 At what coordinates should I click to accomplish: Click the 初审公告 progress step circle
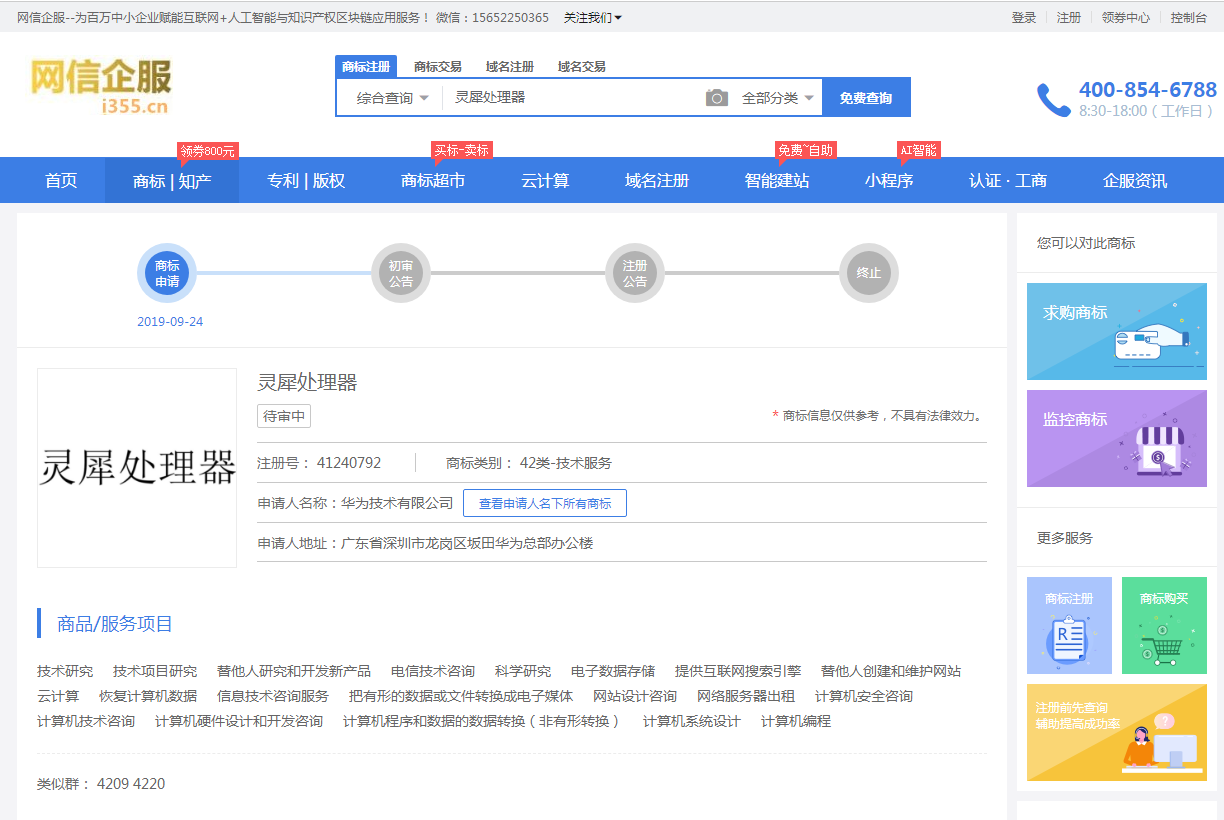[x=401, y=273]
